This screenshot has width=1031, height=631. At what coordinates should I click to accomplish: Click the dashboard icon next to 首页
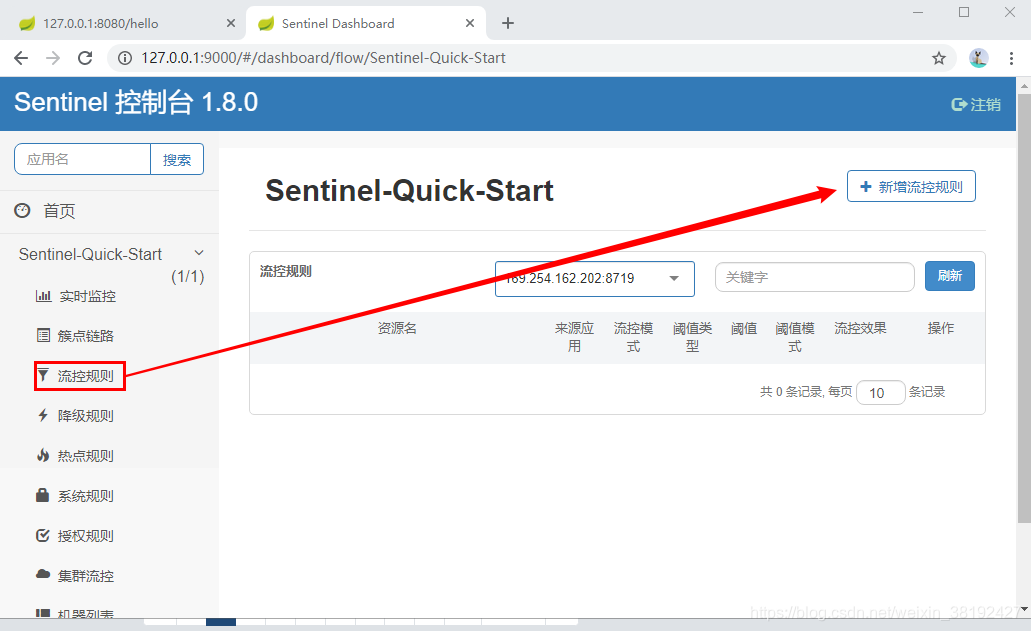[x=22, y=210]
